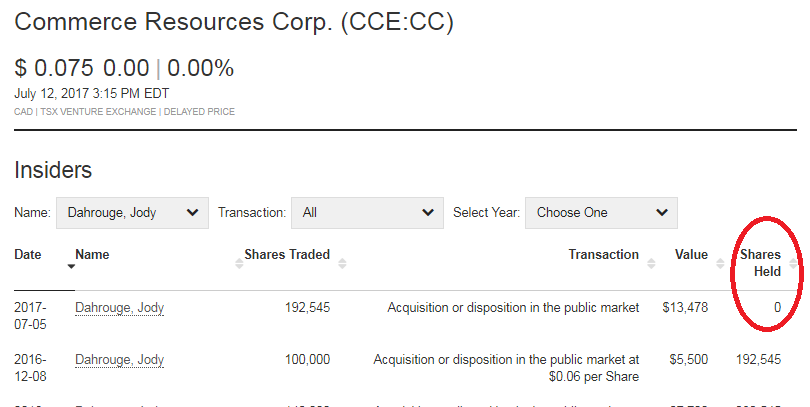Sort by the Date column header
This screenshot has height=407, width=810.
(28, 255)
